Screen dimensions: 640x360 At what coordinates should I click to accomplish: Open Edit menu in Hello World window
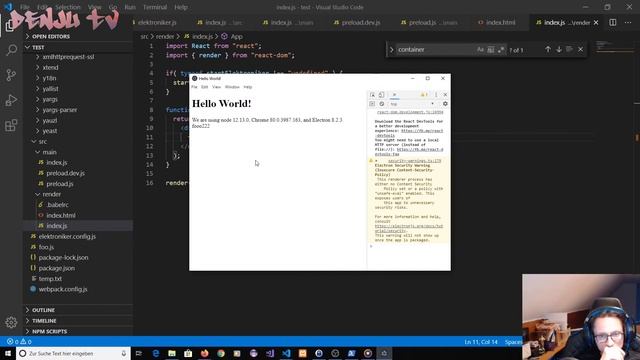(x=204, y=87)
